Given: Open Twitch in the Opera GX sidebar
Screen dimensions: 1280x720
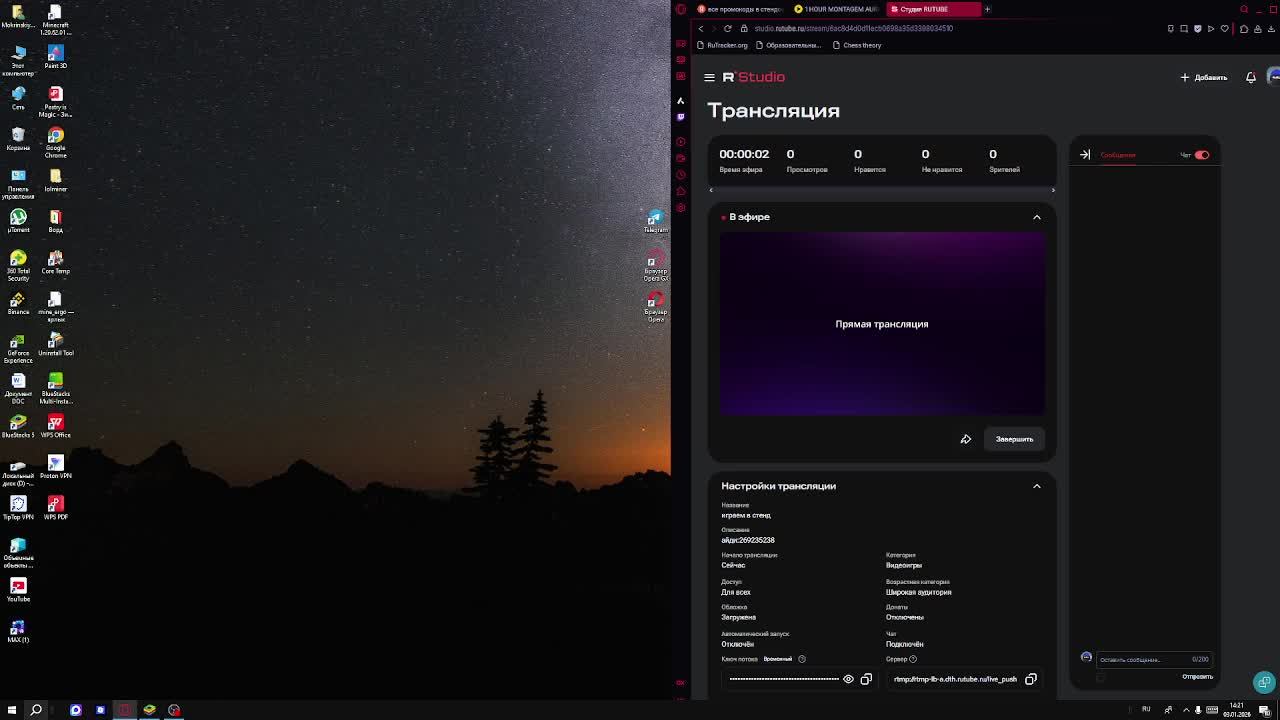Looking at the screenshot, I should coord(681,117).
